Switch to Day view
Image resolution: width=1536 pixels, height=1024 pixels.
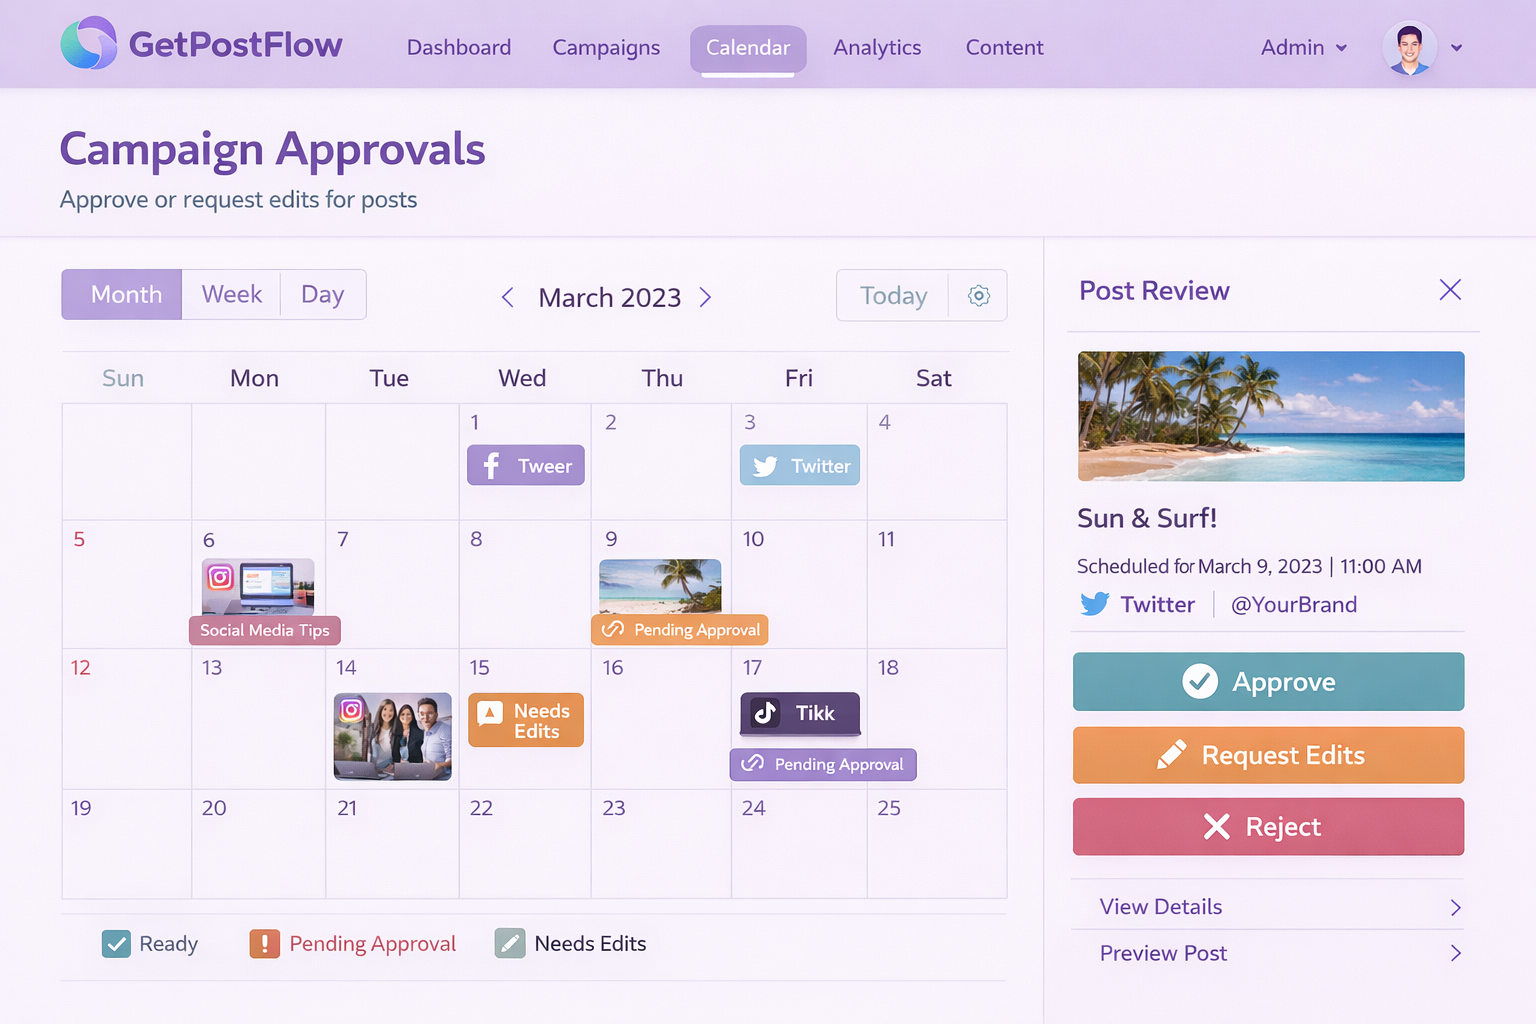(x=322, y=294)
